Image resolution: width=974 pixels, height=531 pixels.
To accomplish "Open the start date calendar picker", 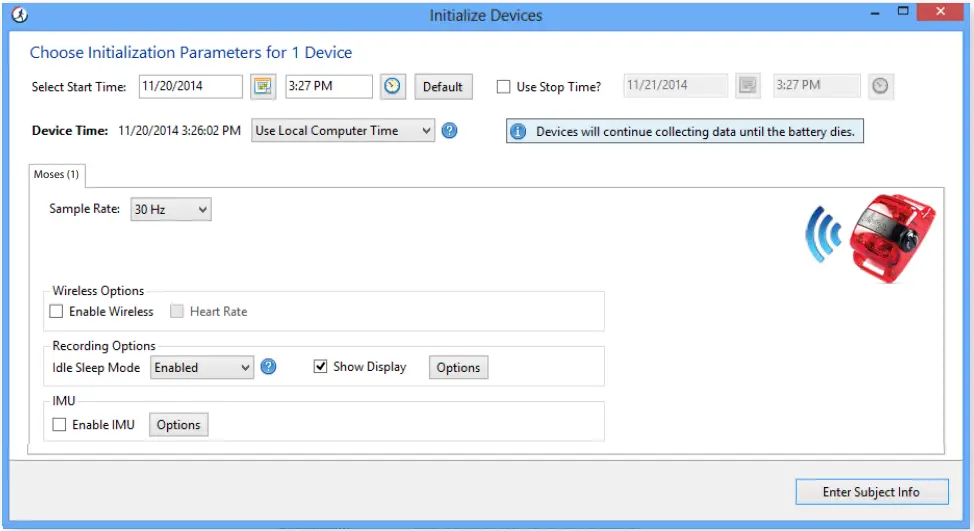I will pyautogui.click(x=263, y=86).
